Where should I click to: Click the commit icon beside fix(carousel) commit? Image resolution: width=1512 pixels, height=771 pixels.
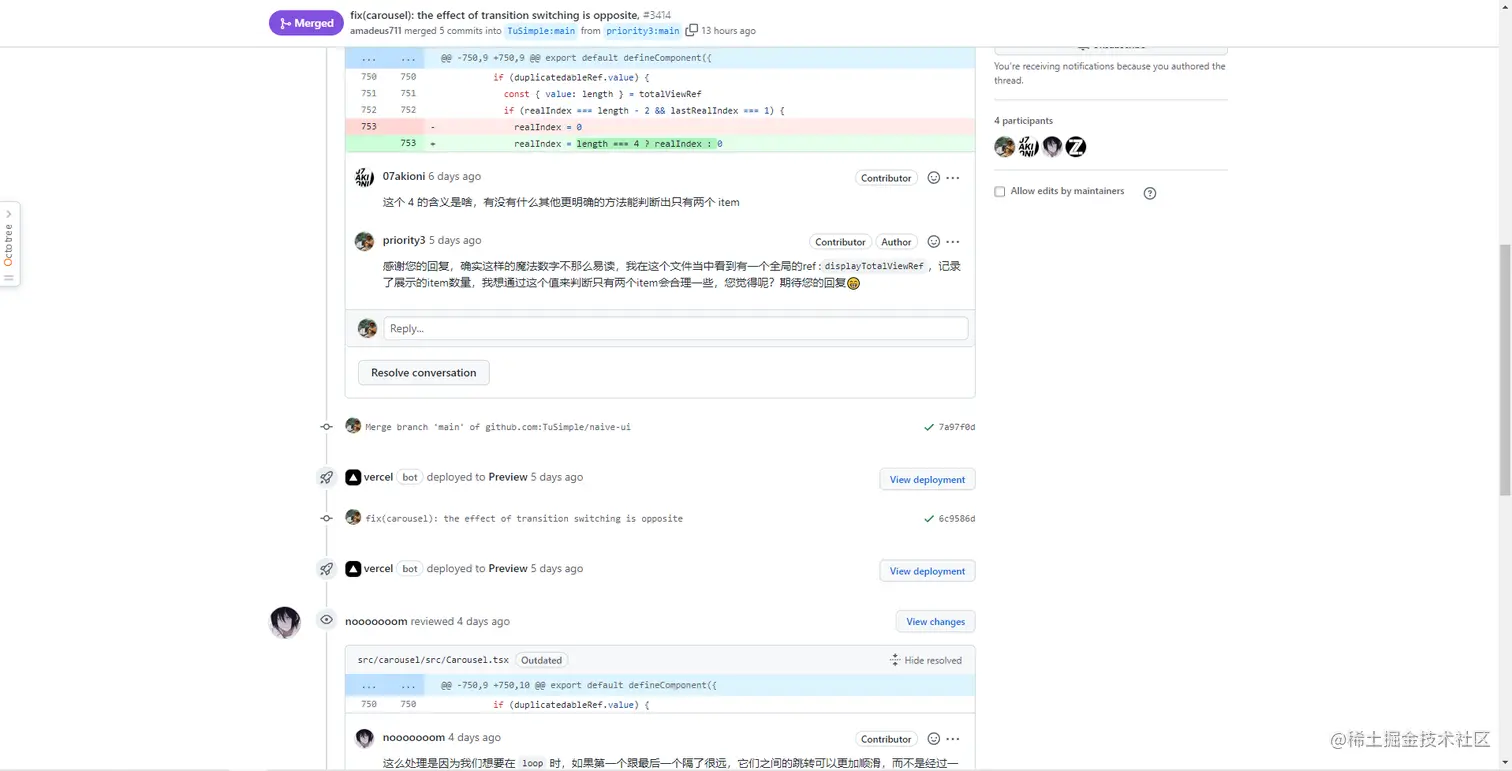tap(326, 519)
